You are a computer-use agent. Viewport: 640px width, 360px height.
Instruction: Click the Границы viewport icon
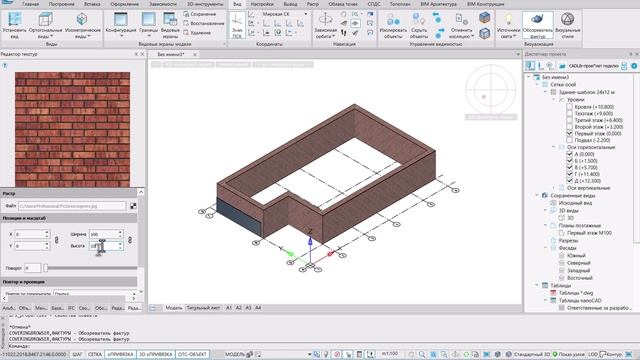pos(148,20)
